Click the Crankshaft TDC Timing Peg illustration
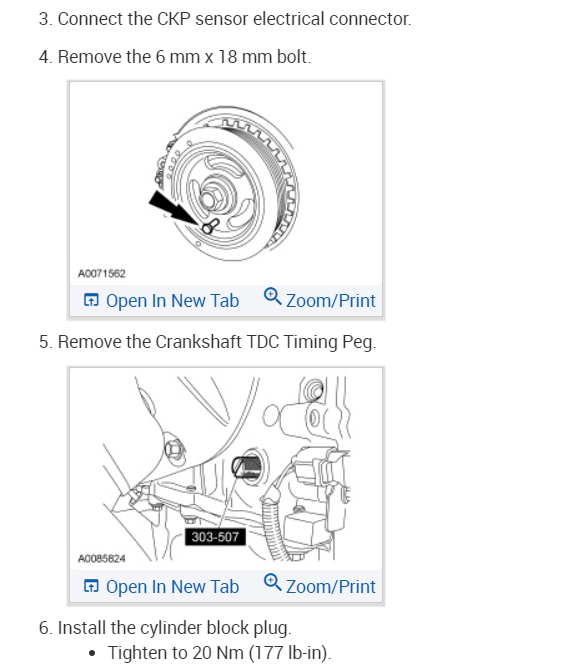This screenshot has height=664, width=579. point(226,469)
